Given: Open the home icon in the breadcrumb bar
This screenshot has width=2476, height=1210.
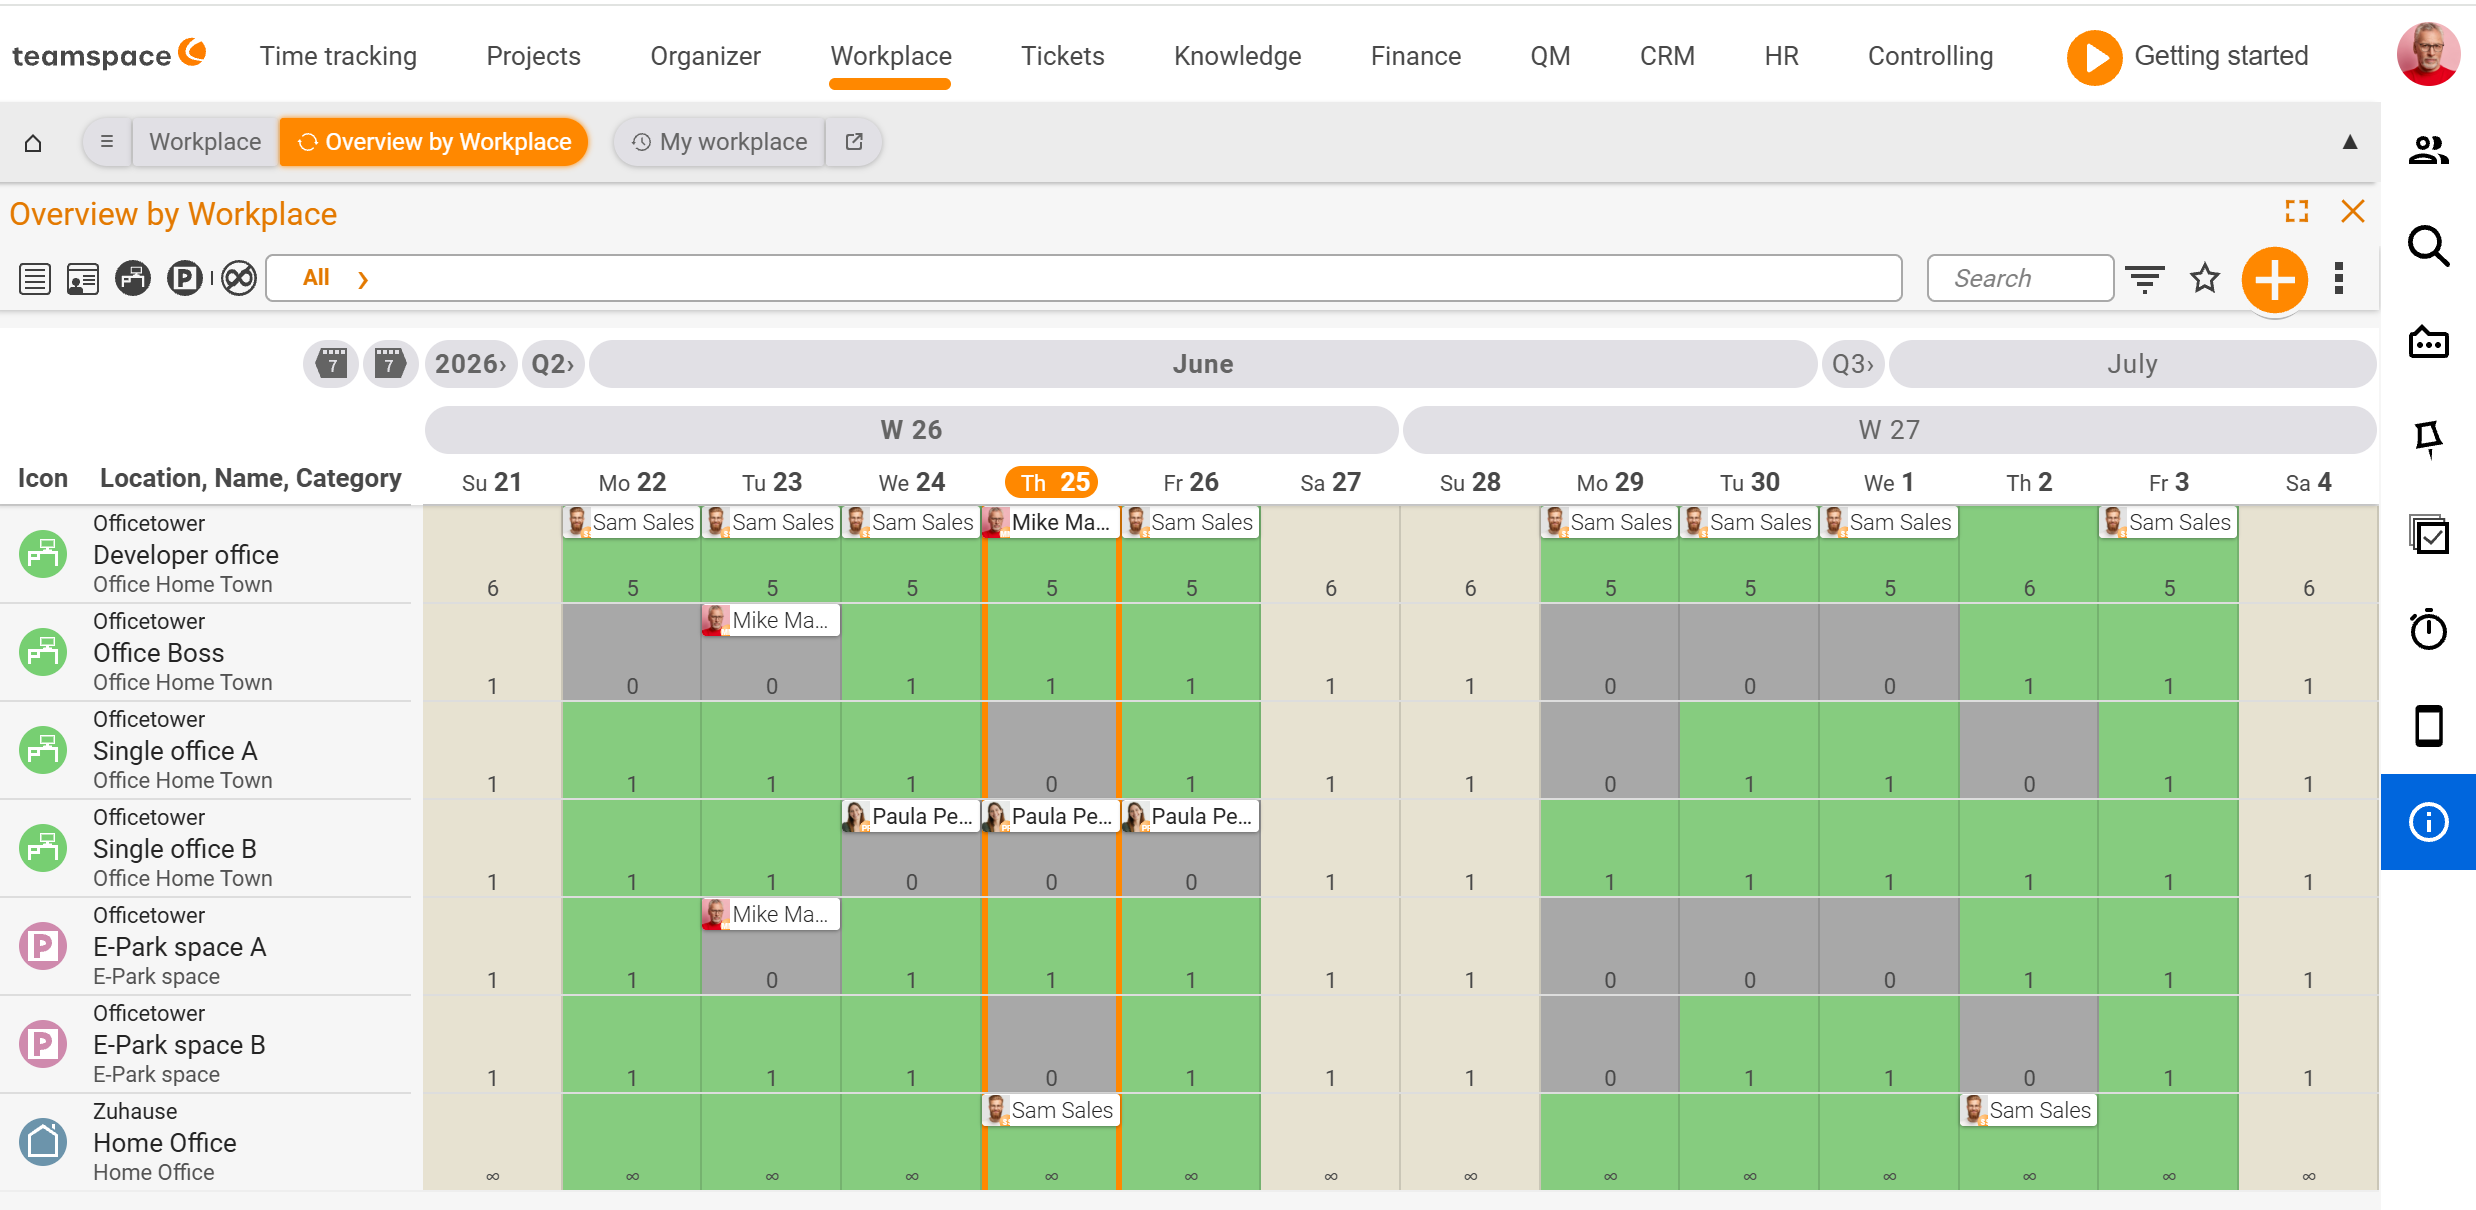Looking at the screenshot, I should click(x=33, y=142).
